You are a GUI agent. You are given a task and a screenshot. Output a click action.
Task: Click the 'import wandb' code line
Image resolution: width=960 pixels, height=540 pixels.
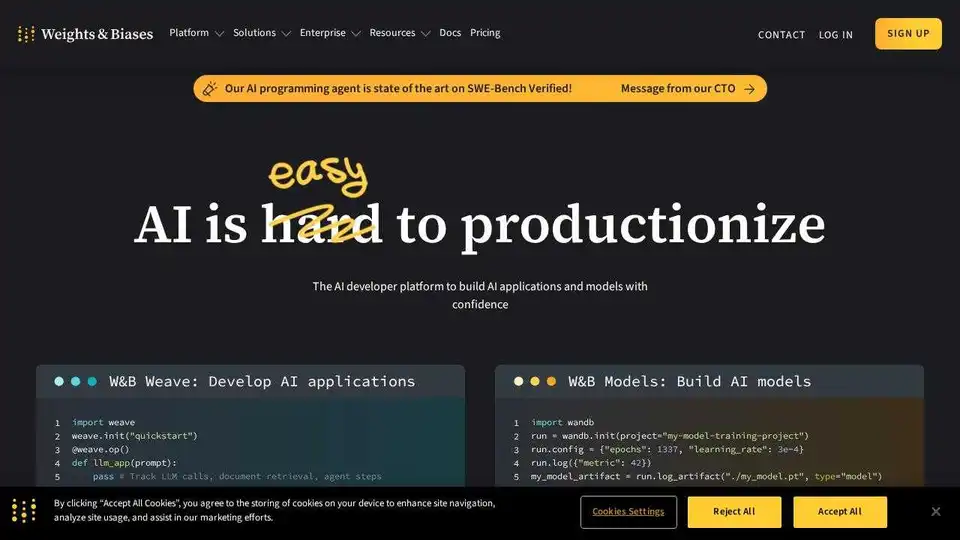click(563, 422)
